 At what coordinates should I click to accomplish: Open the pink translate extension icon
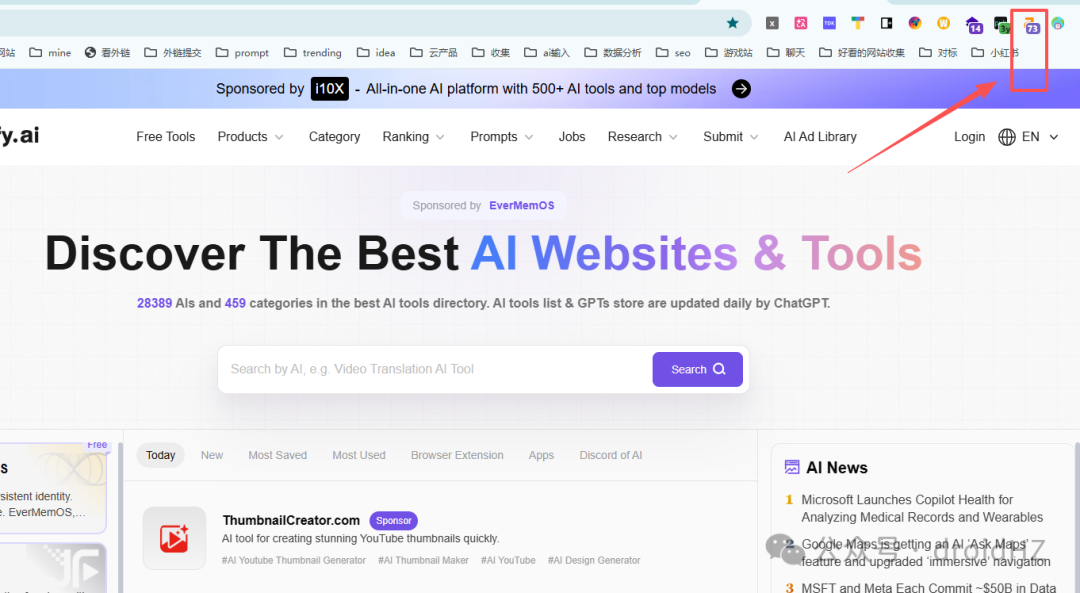tap(800, 23)
